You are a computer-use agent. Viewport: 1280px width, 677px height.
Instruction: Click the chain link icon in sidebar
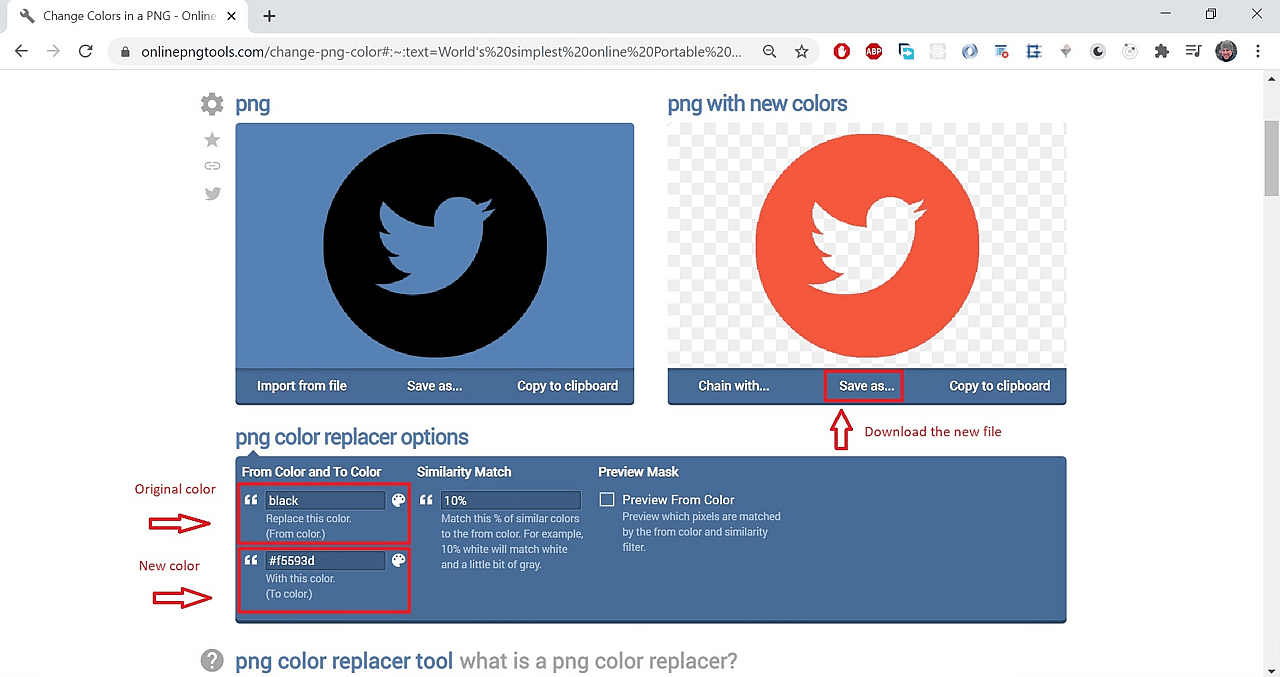[x=212, y=166]
